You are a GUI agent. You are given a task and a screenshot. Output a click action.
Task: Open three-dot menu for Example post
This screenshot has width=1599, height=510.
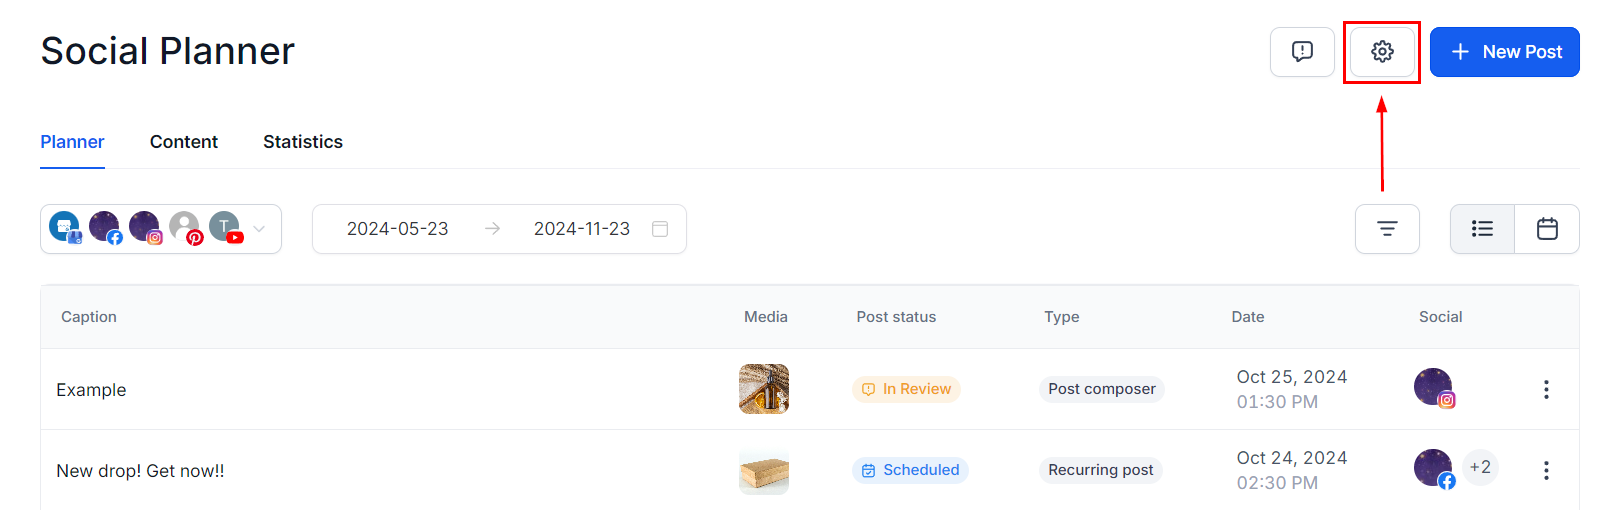pos(1546,389)
